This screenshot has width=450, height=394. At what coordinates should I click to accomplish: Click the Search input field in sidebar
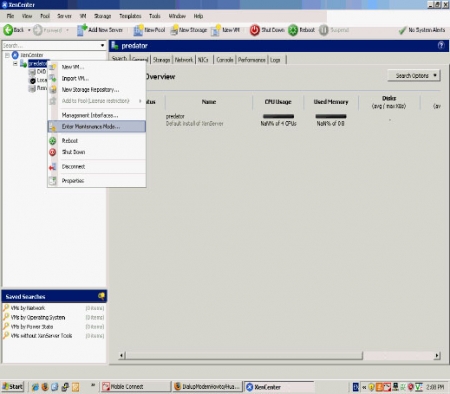coord(51,45)
